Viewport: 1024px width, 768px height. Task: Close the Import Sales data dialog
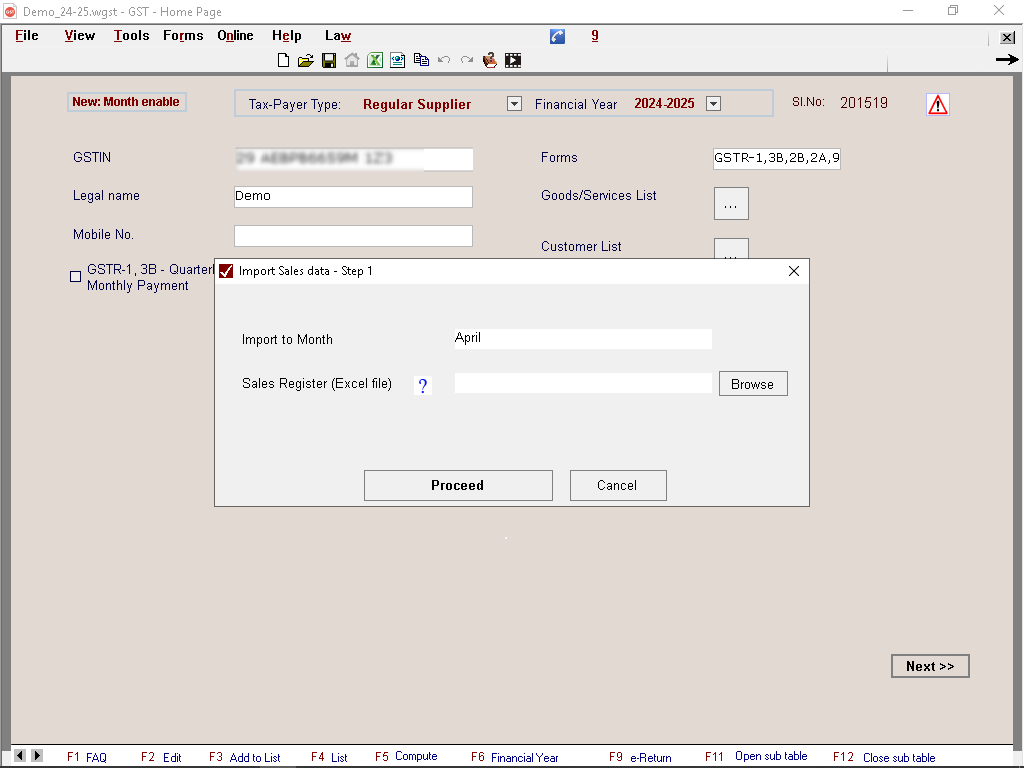[x=794, y=271]
